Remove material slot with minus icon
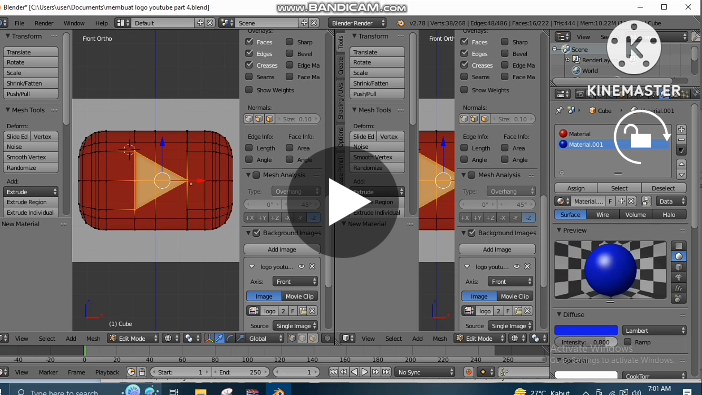 (681, 140)
